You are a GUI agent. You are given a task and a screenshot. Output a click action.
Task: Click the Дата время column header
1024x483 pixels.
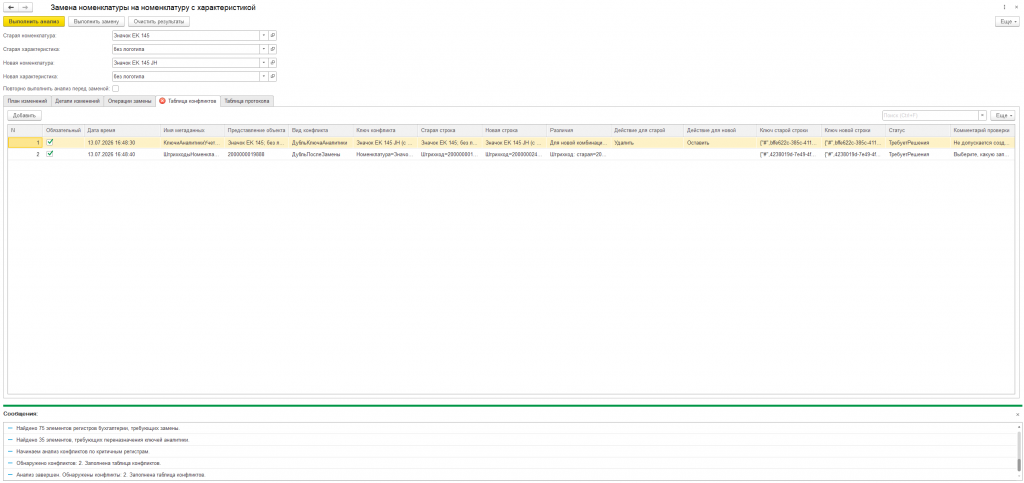pyautogui.click(x=122, y=130)
